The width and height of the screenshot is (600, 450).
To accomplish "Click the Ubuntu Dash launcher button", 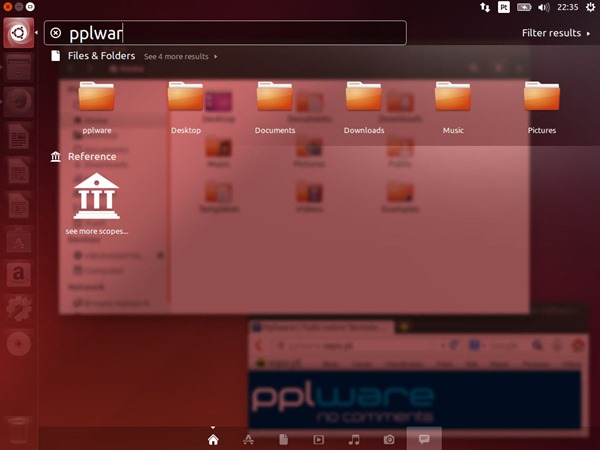I will tap(19, 33).
